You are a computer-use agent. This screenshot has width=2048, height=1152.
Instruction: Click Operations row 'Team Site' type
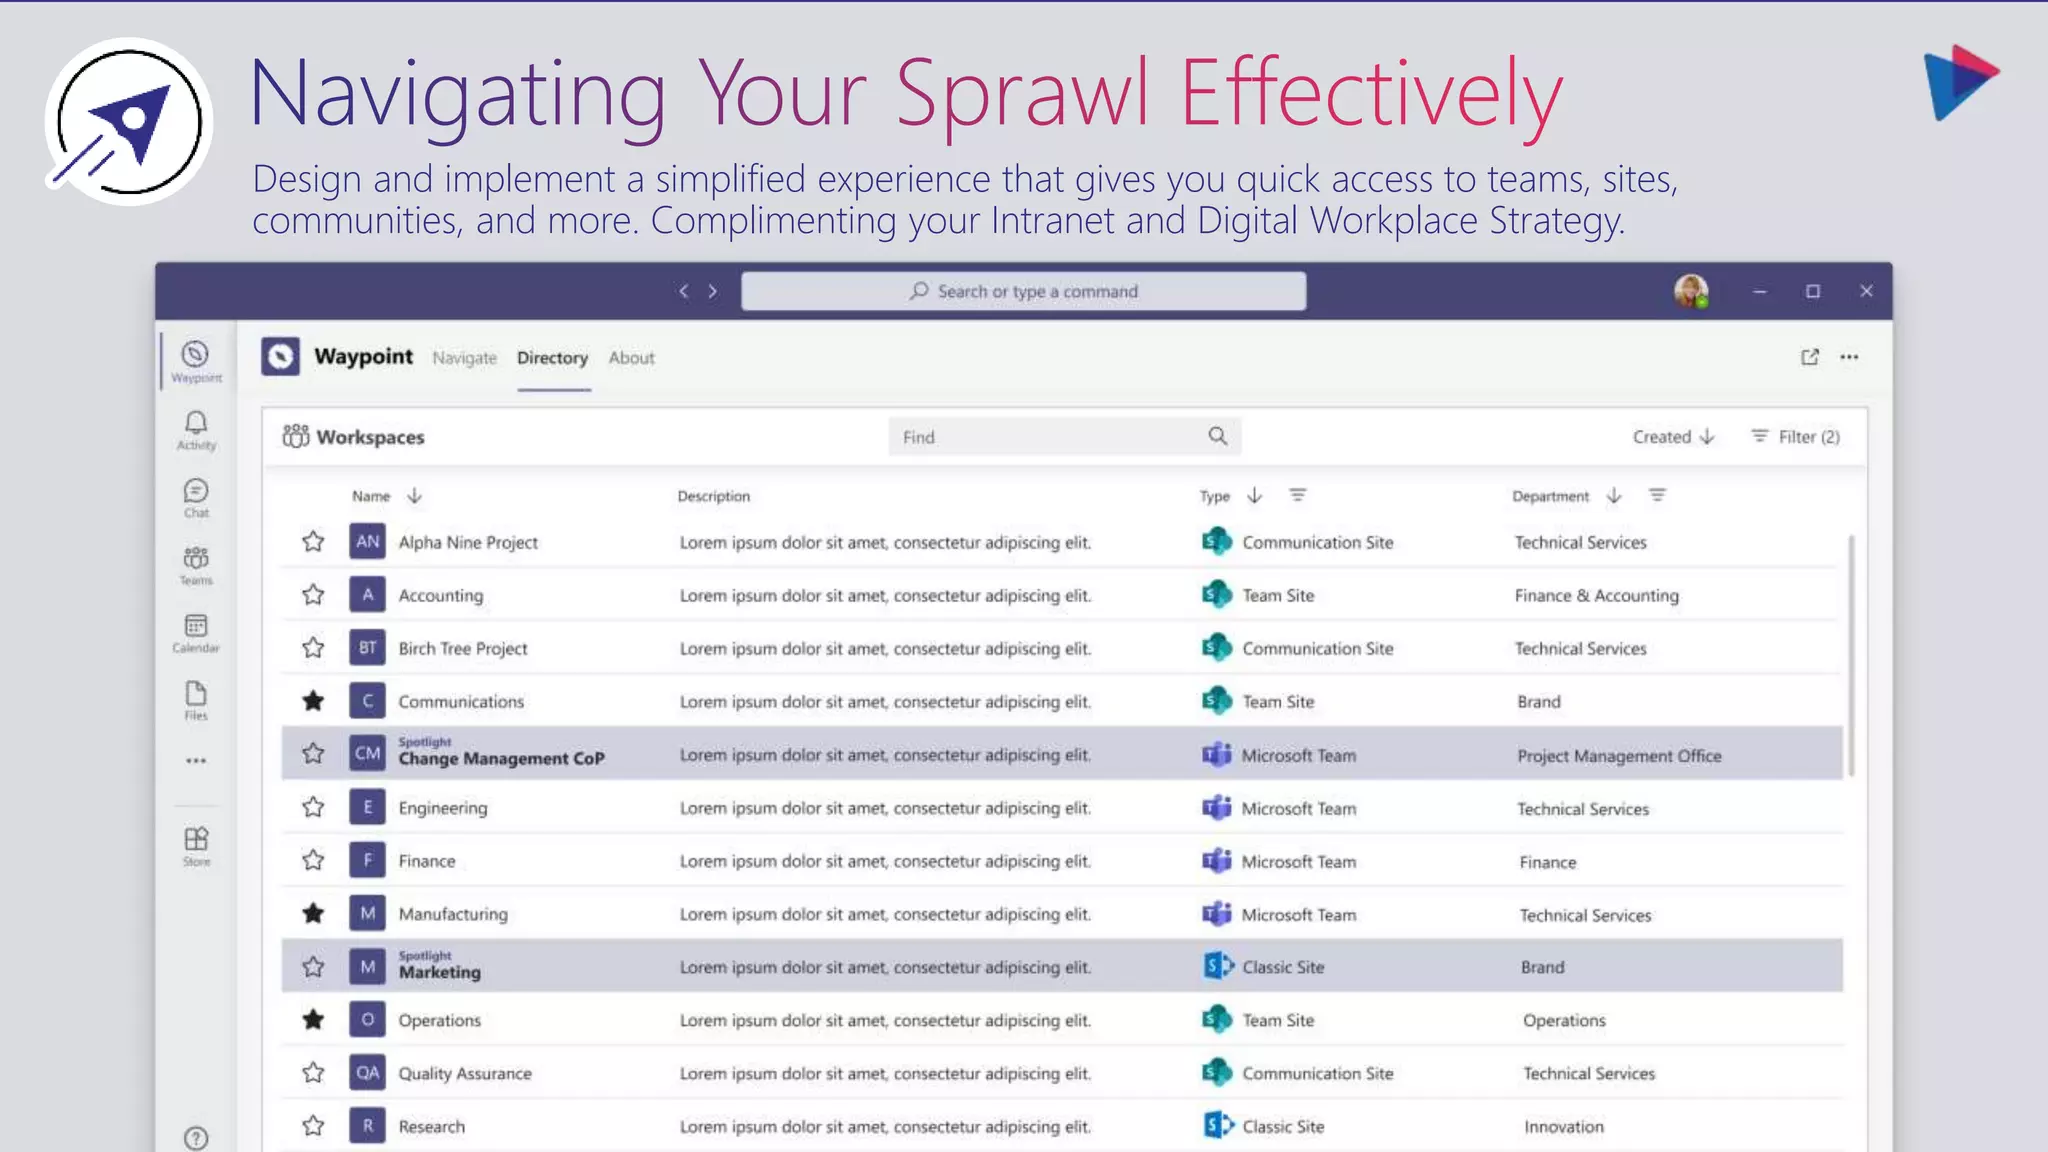pyautogui.click(x=1277, y=1020)
